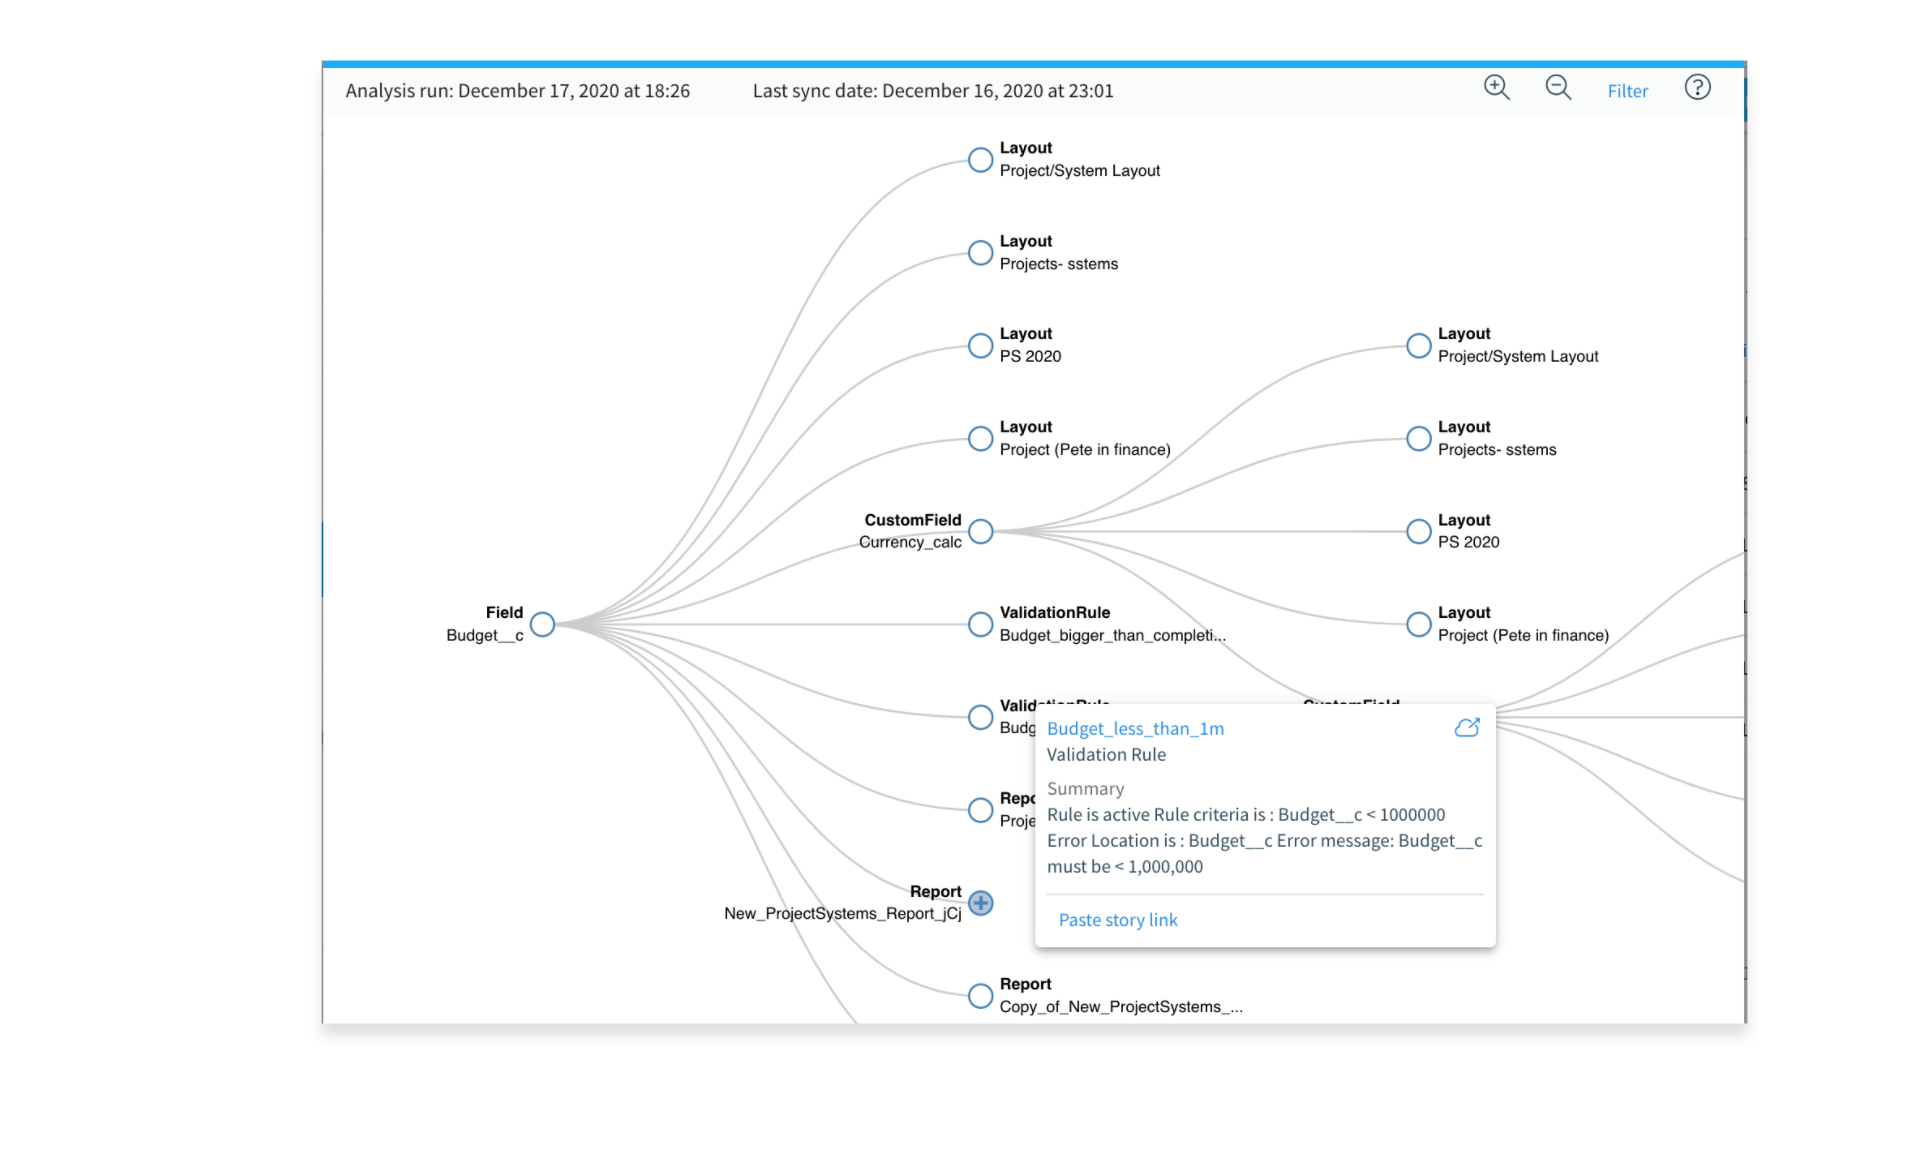Image resolution: width=1922 pixels, height=1170 pixels.
Task: Click the zoom out magnifier icon
Action: coord(1558,88)
